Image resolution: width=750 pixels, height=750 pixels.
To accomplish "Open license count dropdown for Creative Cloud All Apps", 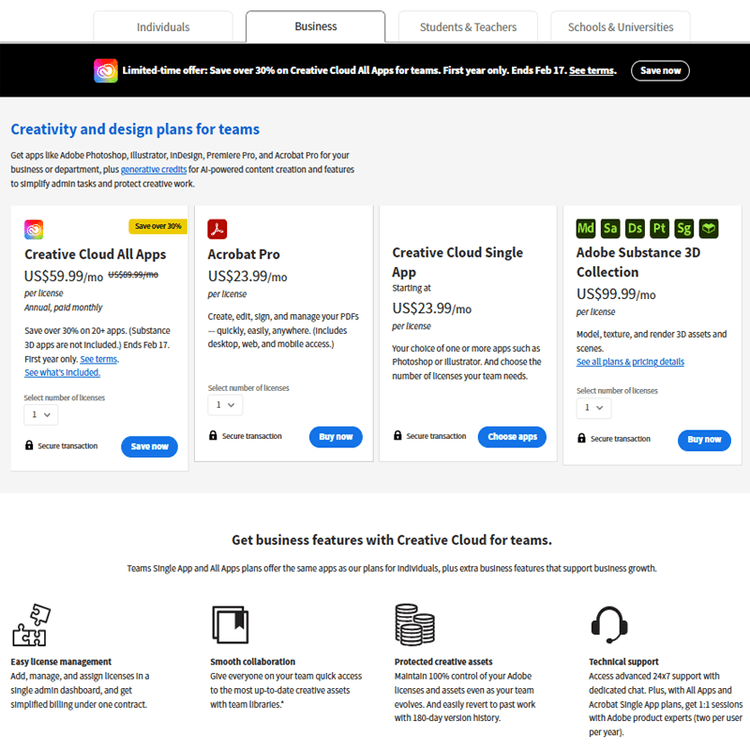I will (x=41, y=414).
